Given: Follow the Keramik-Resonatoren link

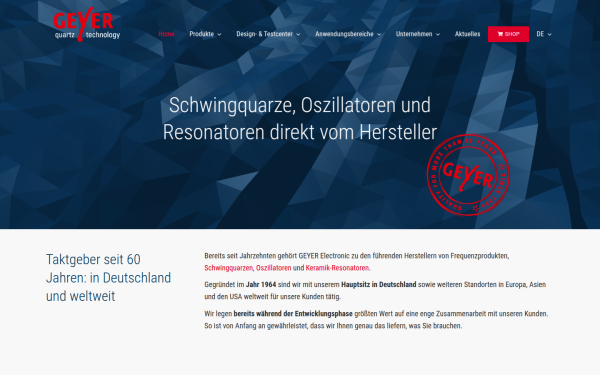Looking at the screenshot, I should click(337, 268).
